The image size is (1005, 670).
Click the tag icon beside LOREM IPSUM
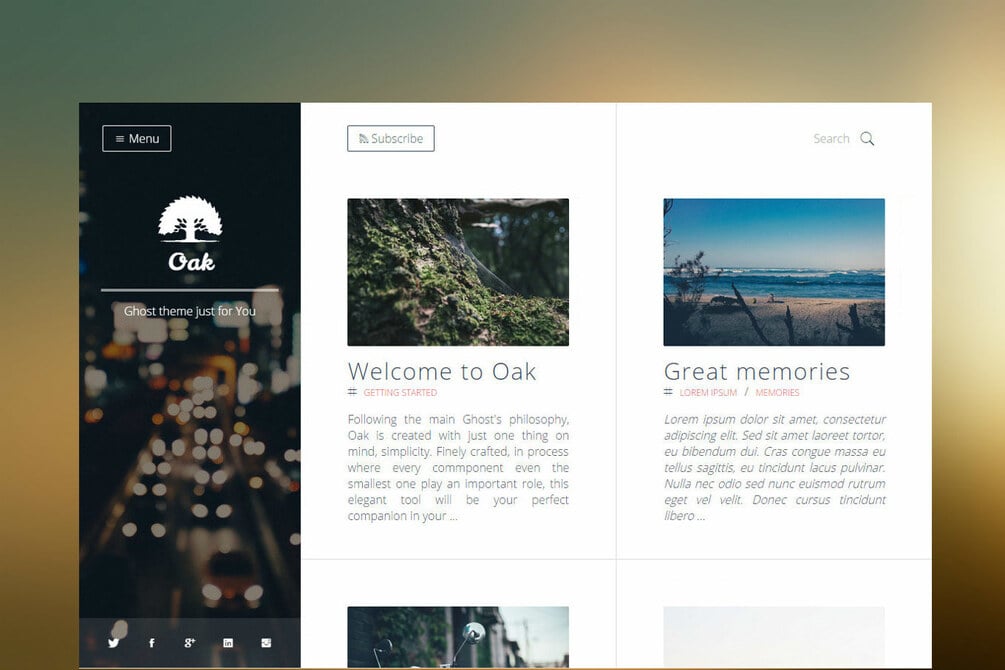[x=667, y=392]
